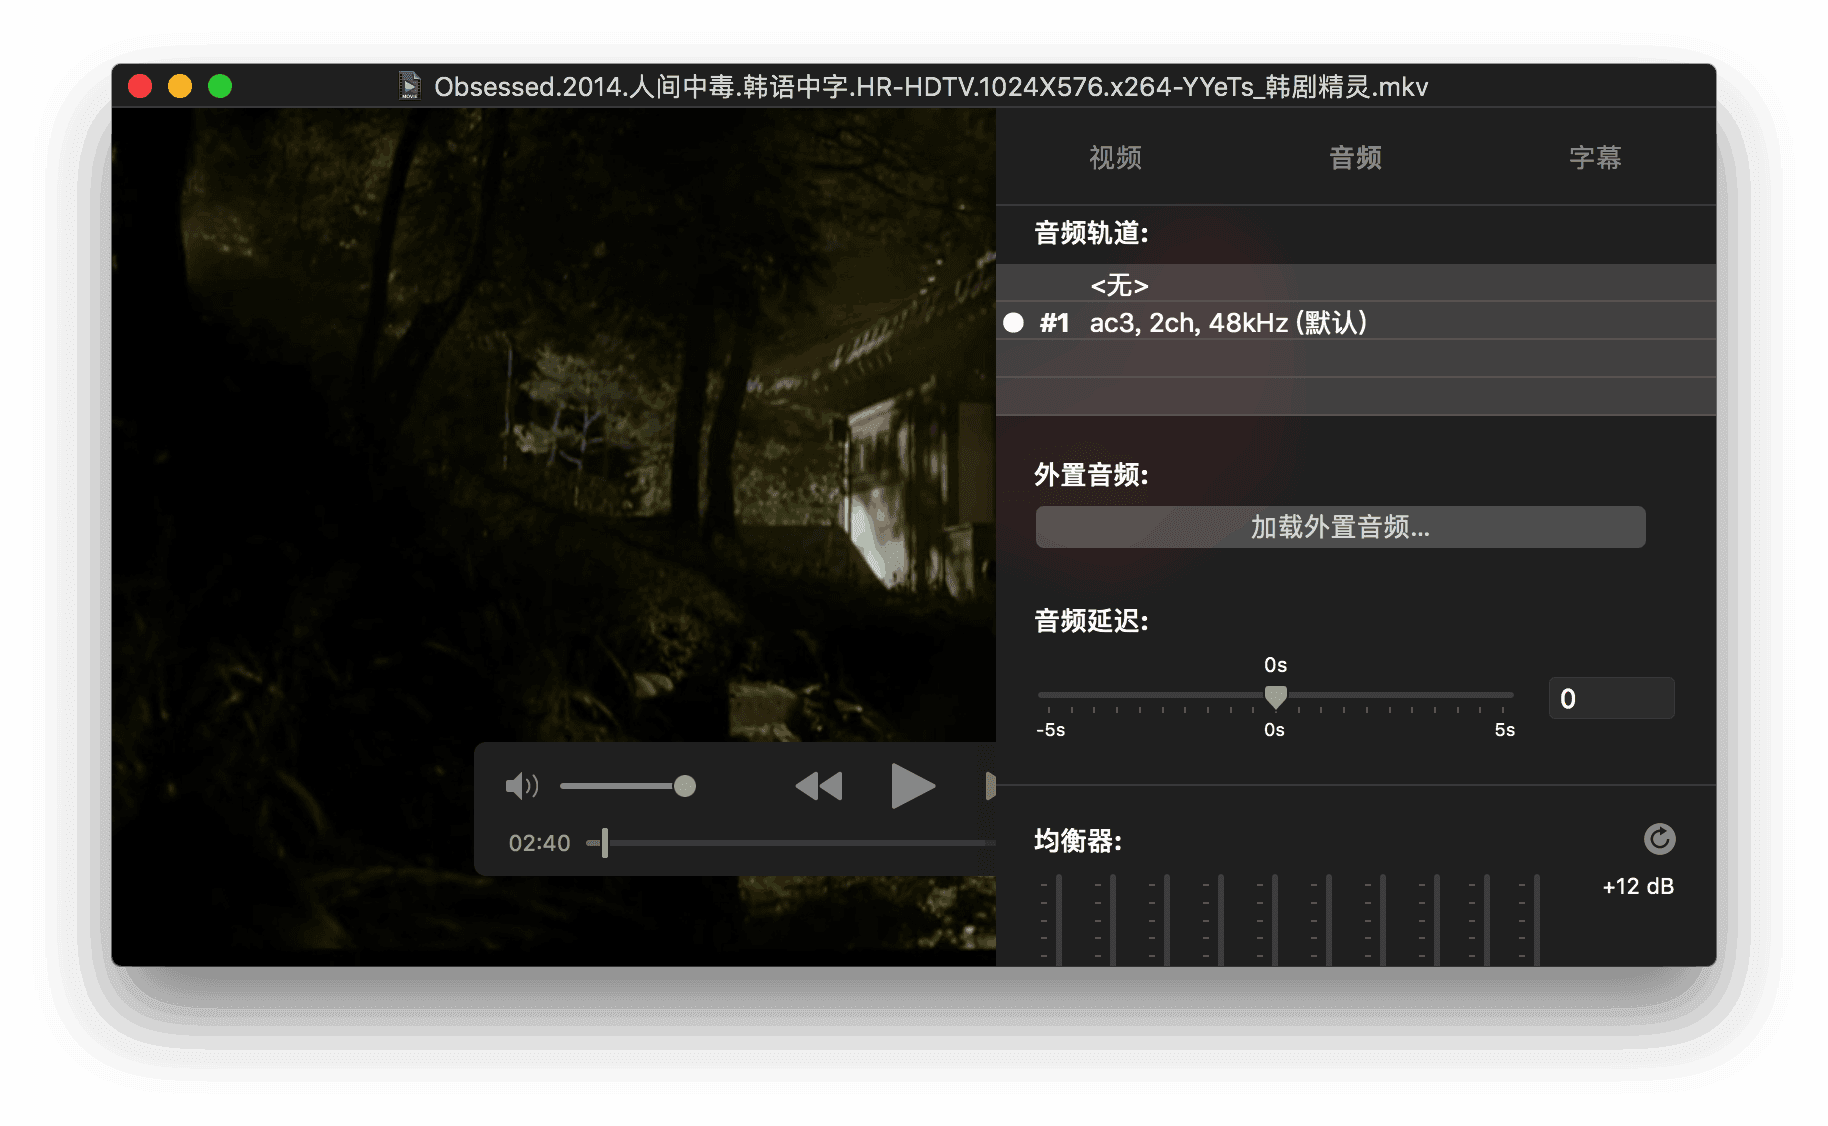Switch to the 音频 tab
Screen dimensions: 1828x1126
pos(1355,158)
